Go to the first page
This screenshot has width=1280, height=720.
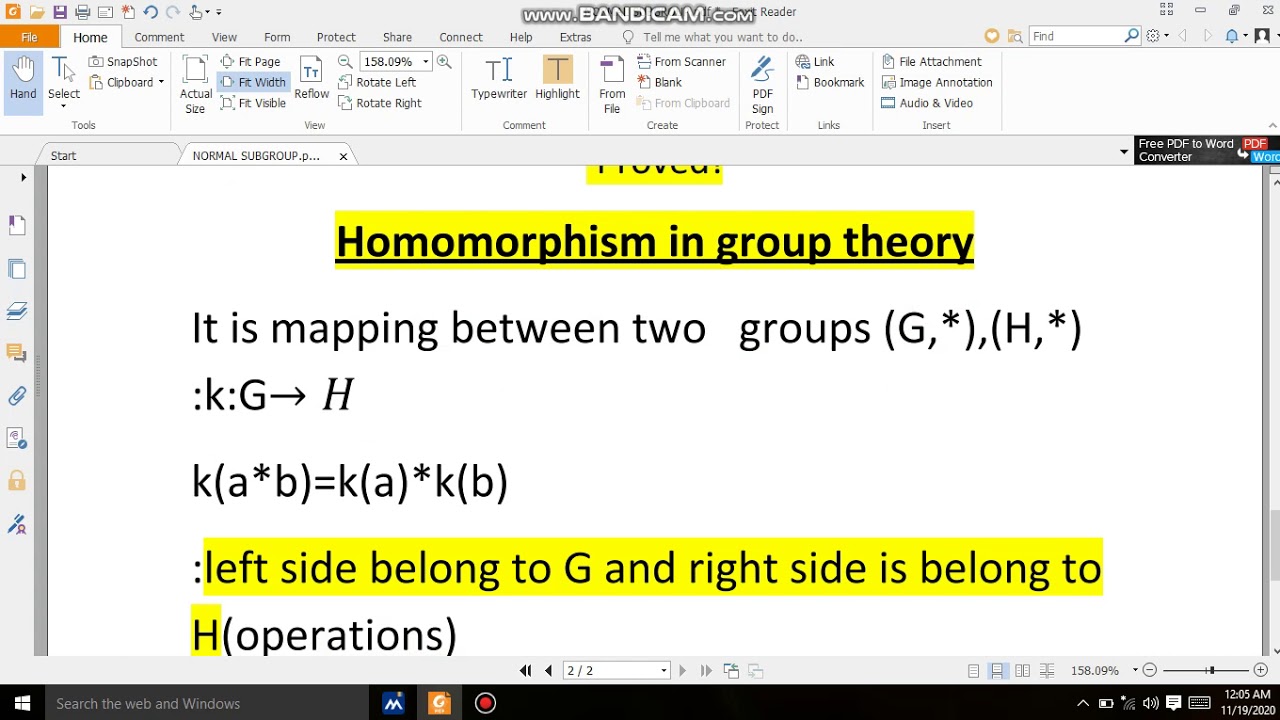click(526, 671)
